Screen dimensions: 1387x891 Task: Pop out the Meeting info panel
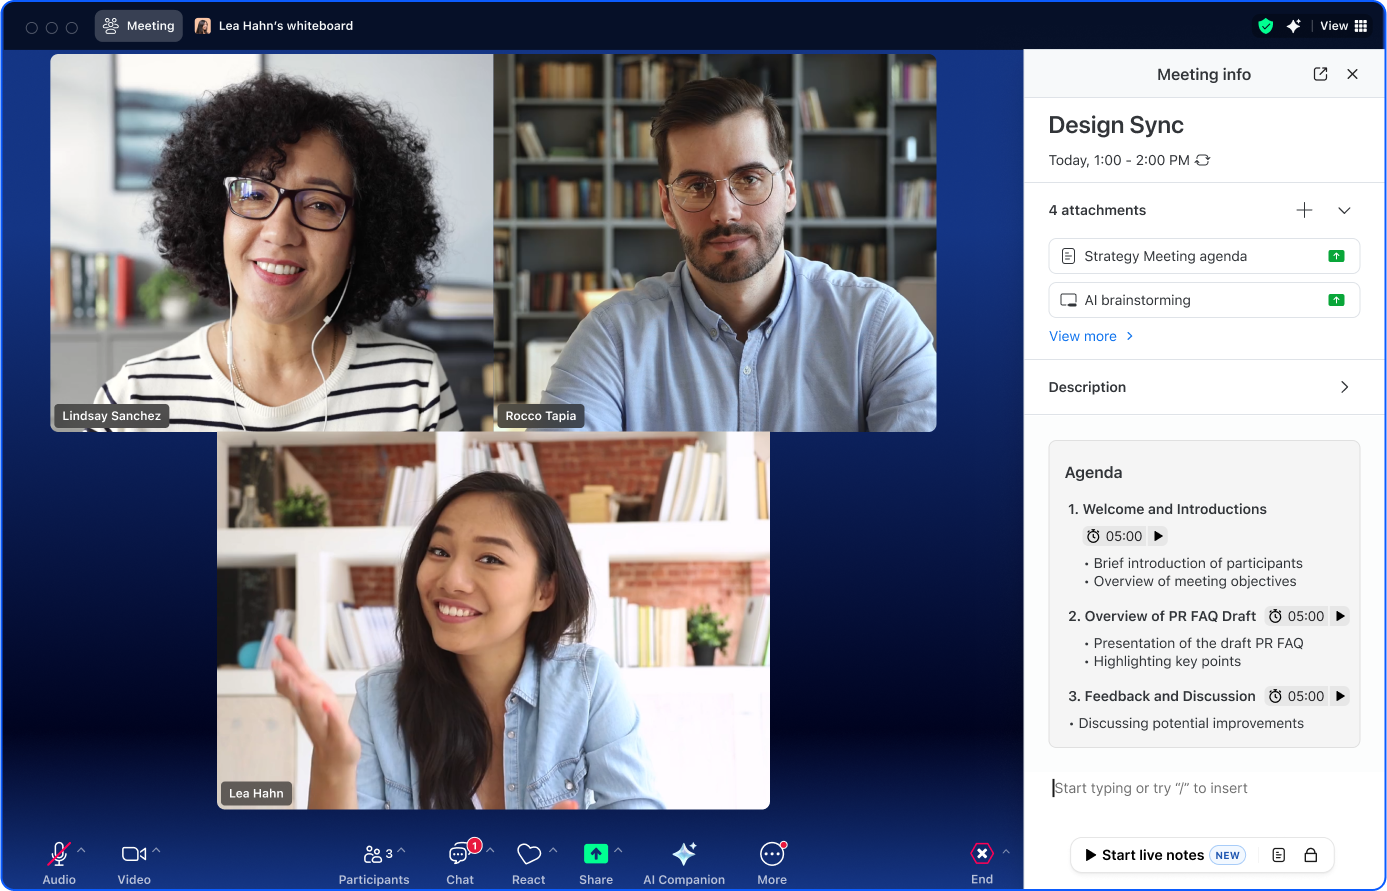click(1320, 74)
